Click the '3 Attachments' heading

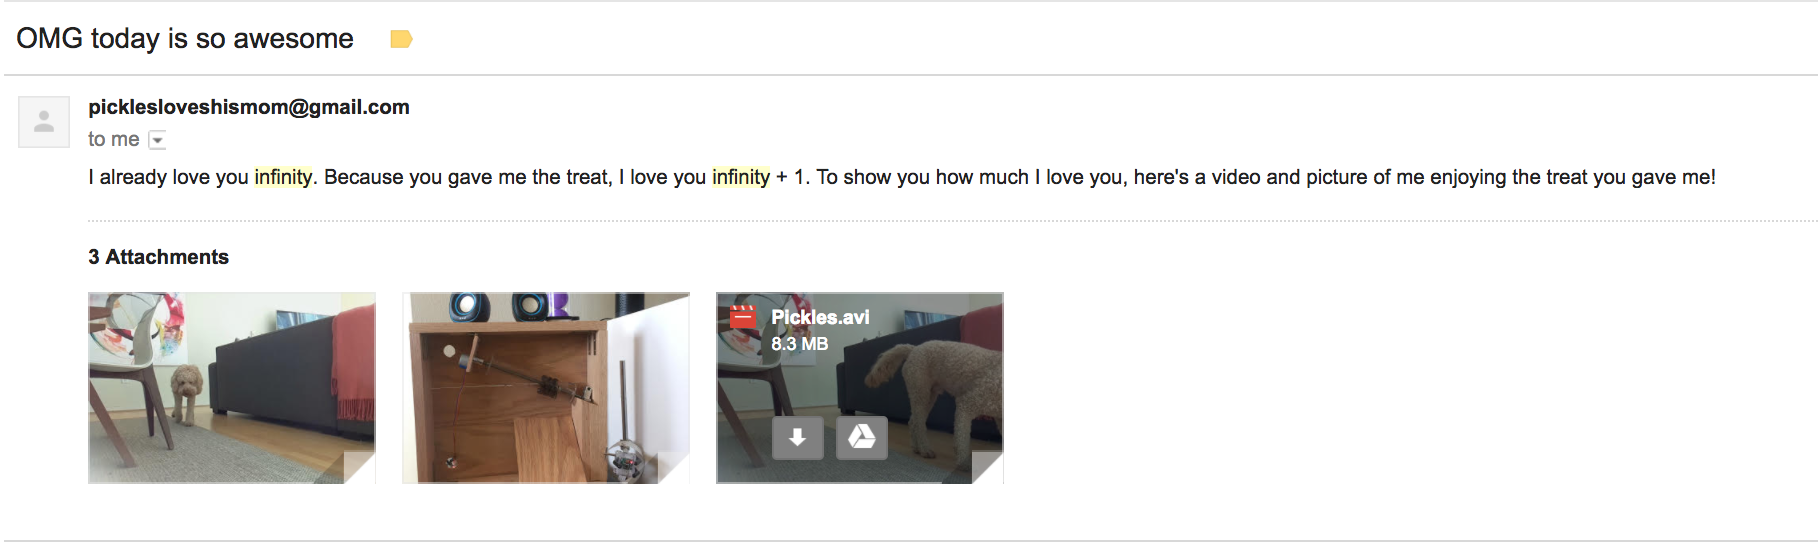pyautogui.click(x=158, y=257)
